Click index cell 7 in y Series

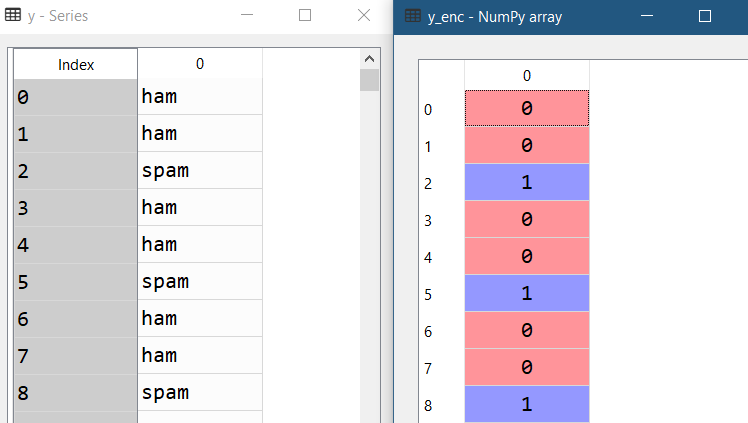coord(76,356)
